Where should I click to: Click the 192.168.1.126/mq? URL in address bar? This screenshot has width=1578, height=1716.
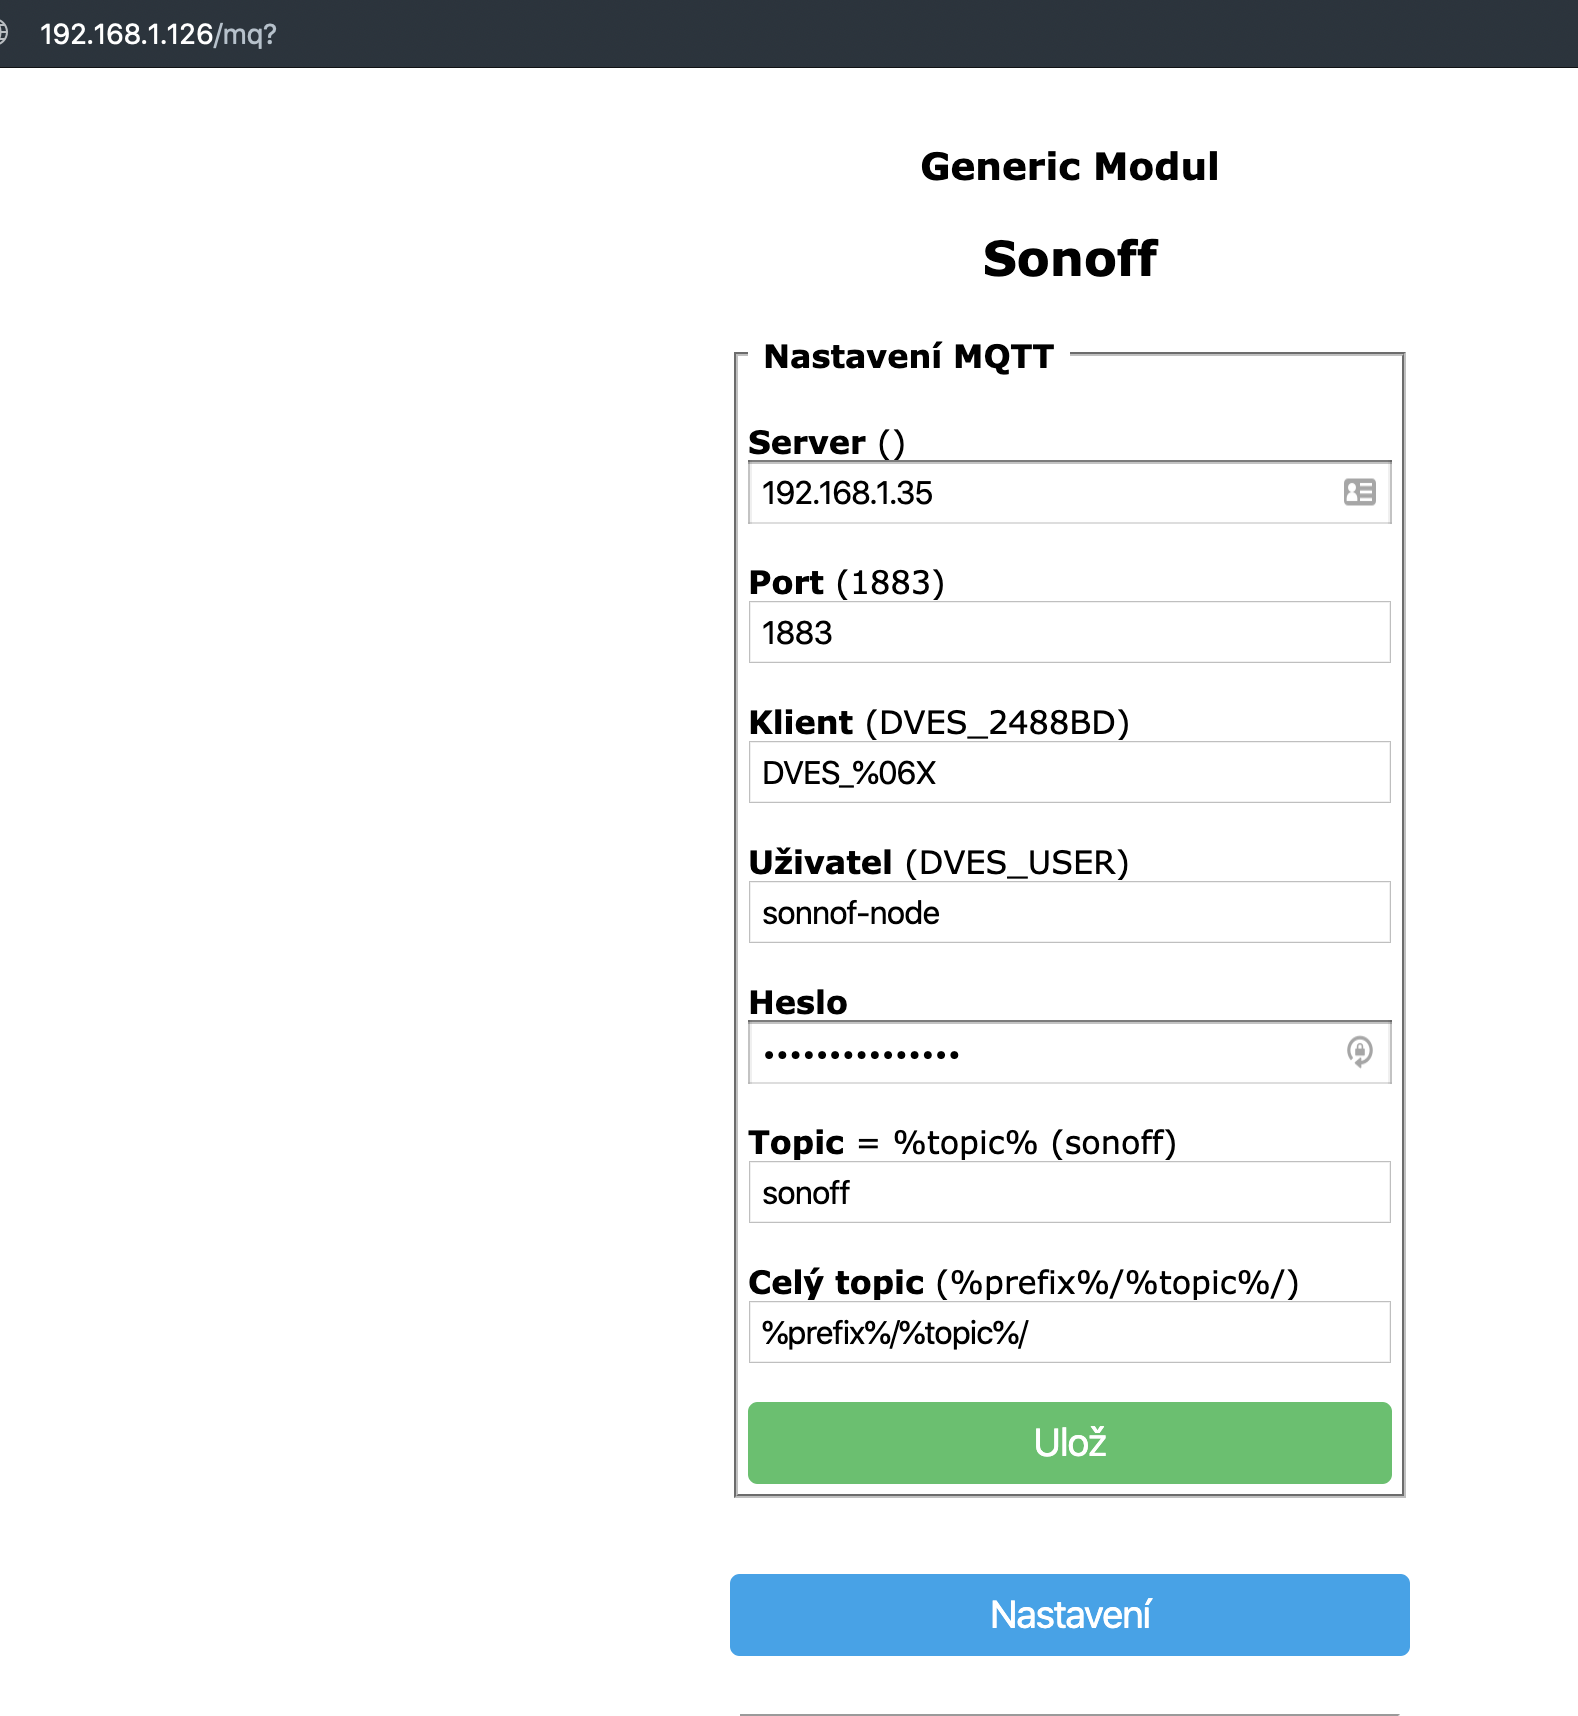[158, 34]
